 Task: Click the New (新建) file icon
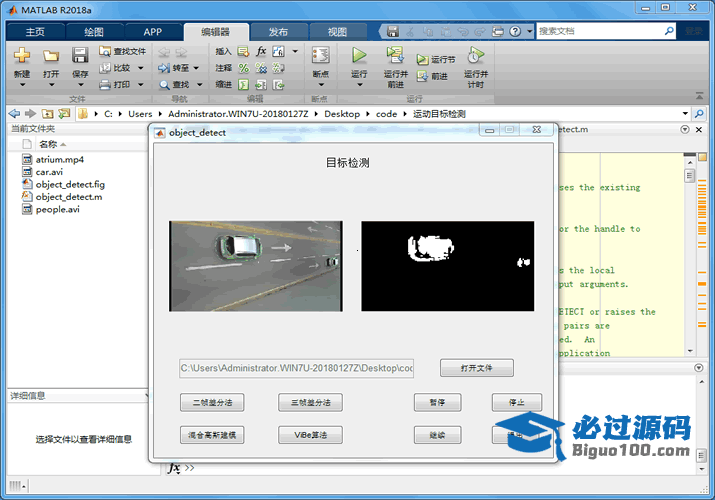[21, 56]
